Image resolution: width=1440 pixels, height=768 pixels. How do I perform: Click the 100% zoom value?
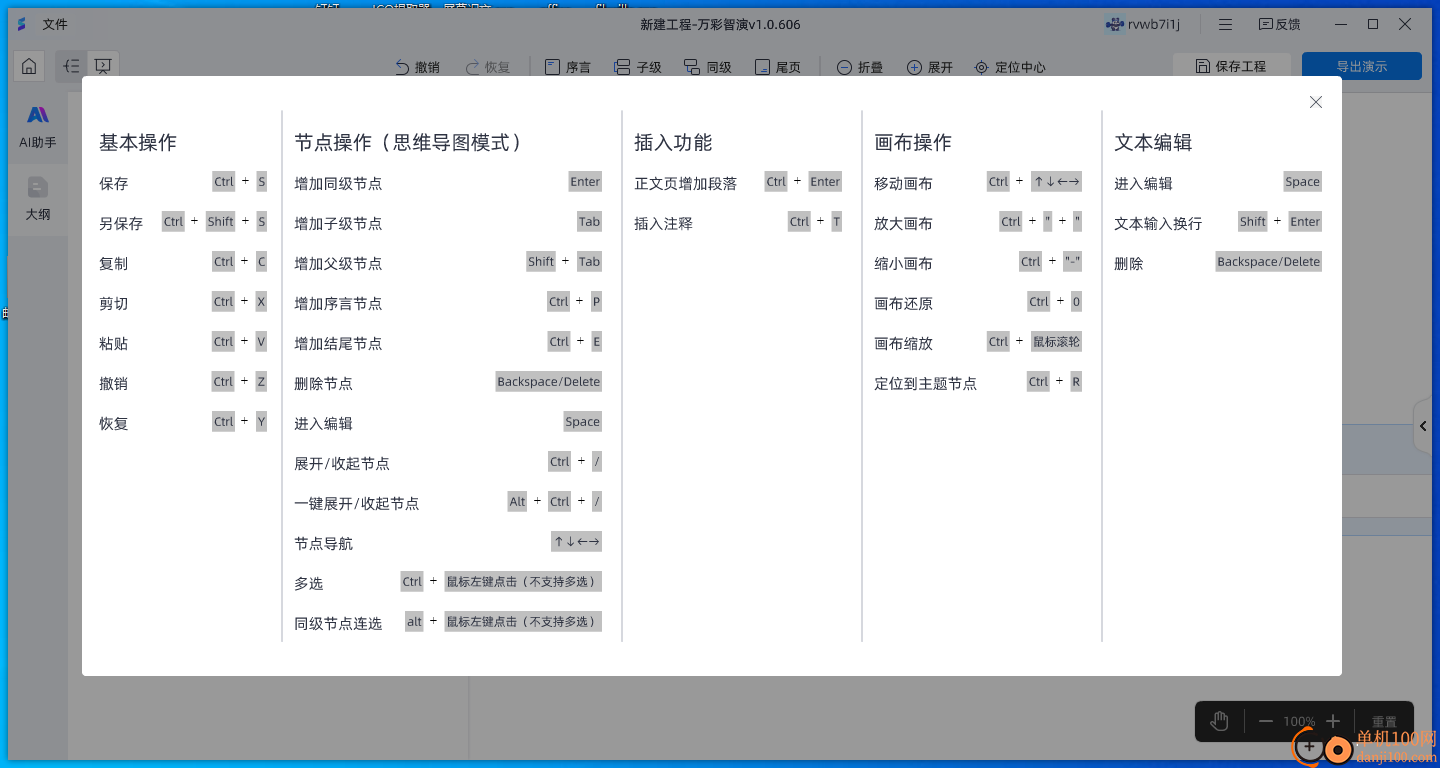(x=1299, y=721)
